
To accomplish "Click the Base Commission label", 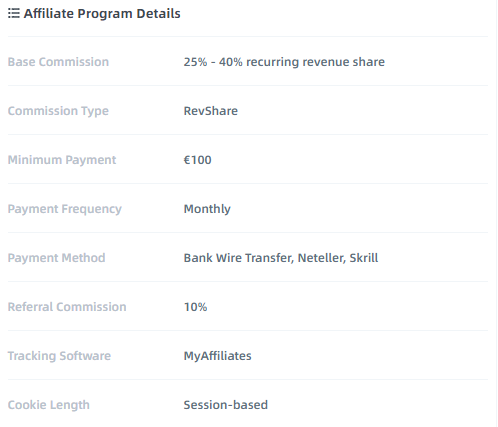I will point(58,62).
